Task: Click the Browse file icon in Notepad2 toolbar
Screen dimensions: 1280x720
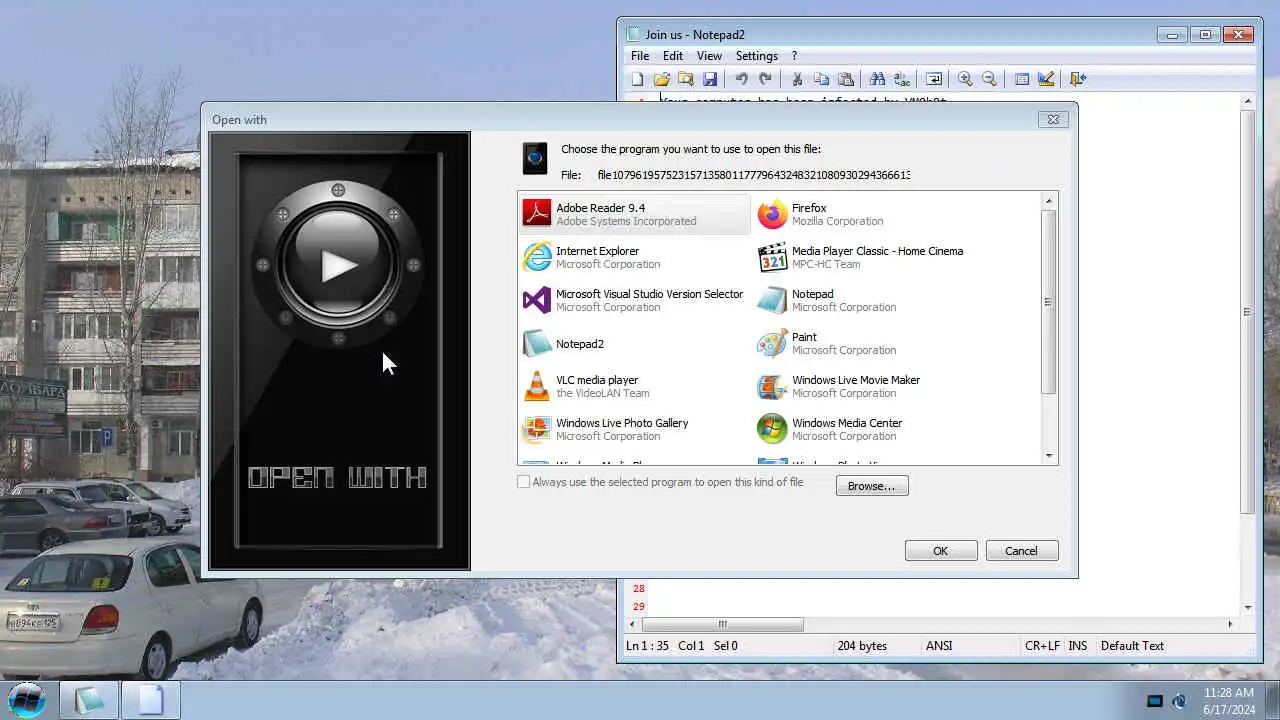Action: click(686, 79)
